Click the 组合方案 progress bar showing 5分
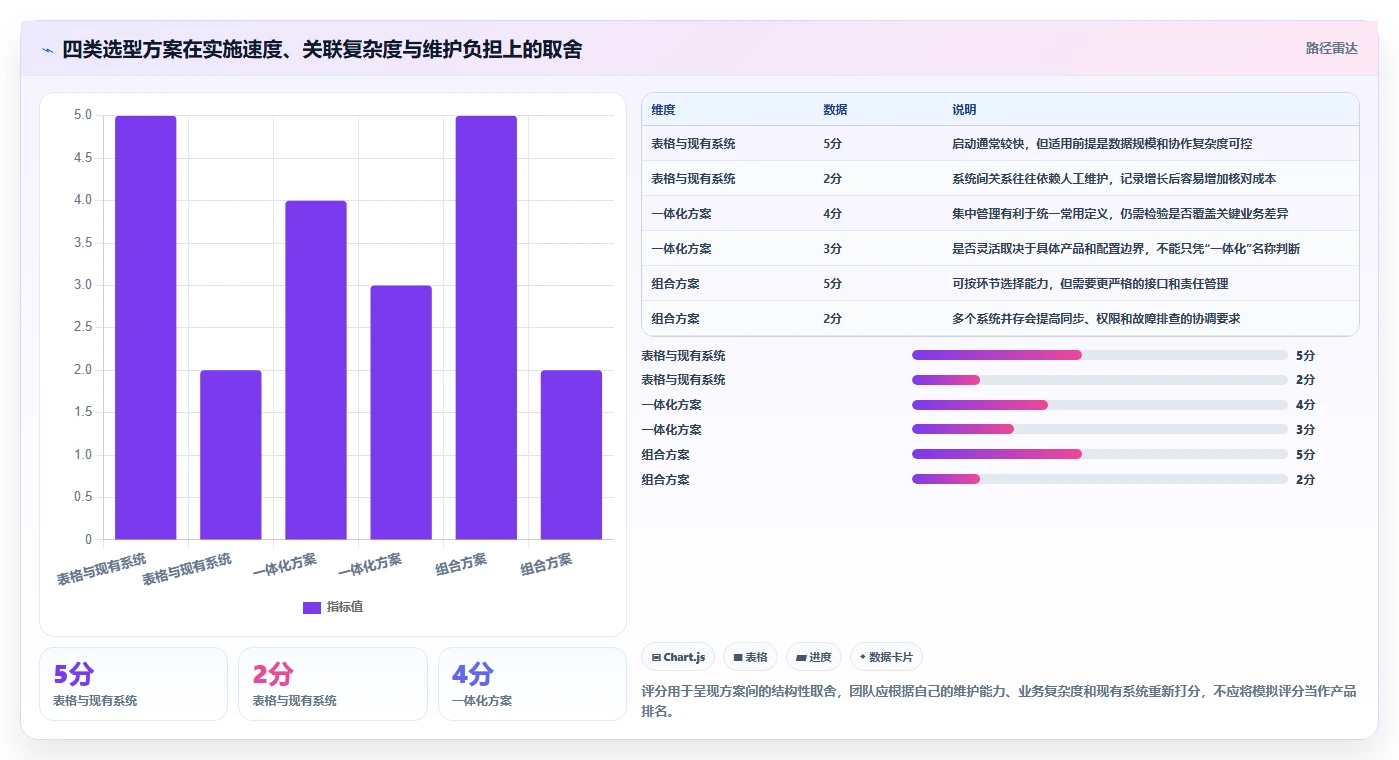 point(1099,454)
